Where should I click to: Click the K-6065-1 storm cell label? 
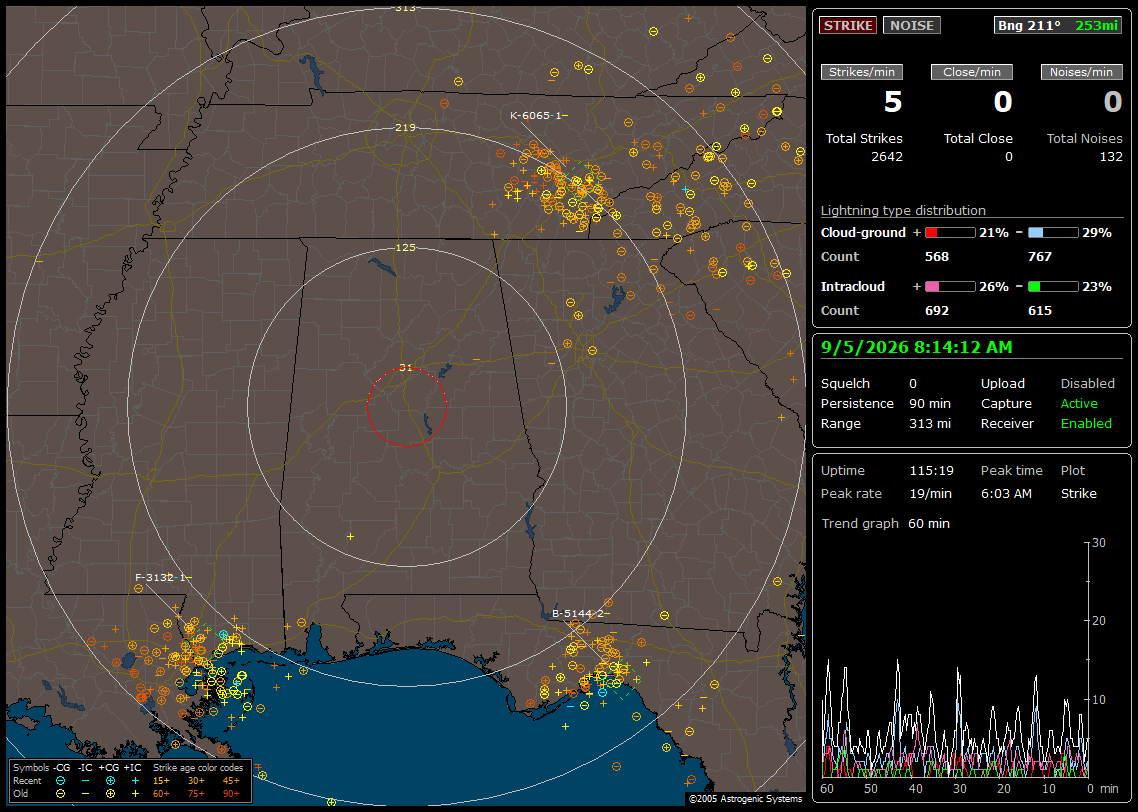[539, 115]
